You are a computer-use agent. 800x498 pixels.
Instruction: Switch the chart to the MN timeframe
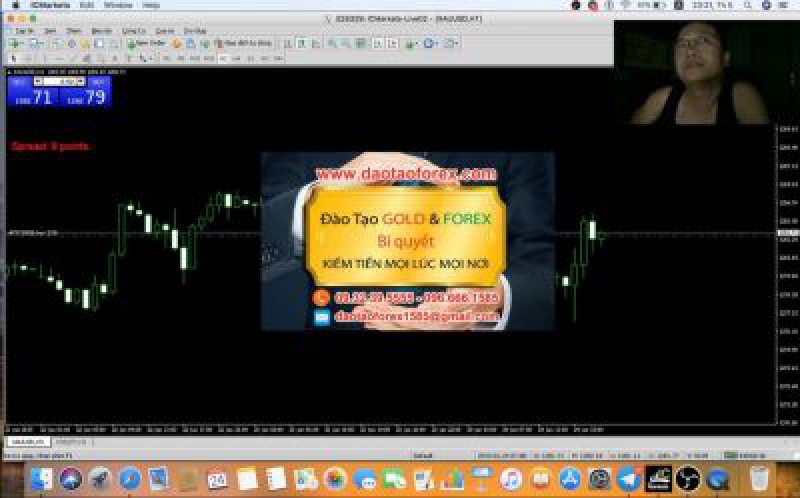pyautogui.click(x=279, y=58)
